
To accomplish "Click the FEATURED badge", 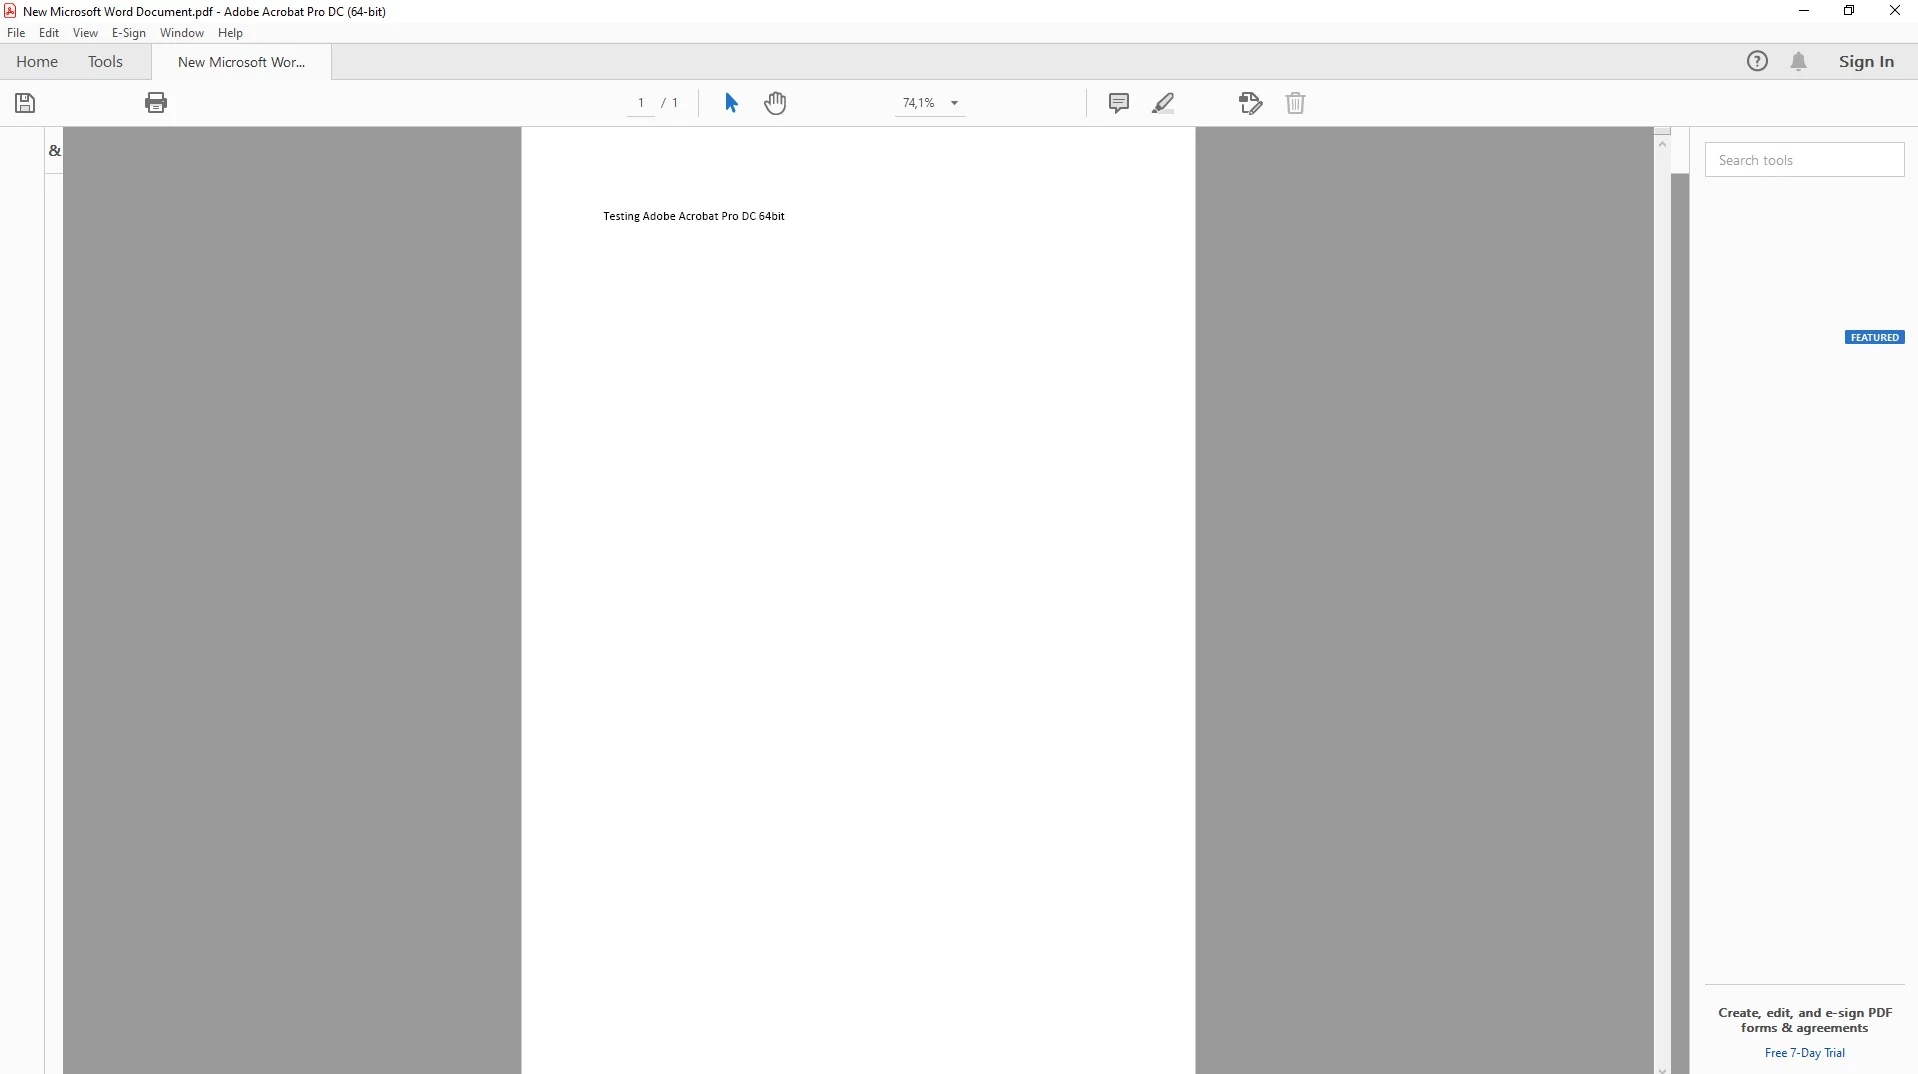I will coord(1874,337).
